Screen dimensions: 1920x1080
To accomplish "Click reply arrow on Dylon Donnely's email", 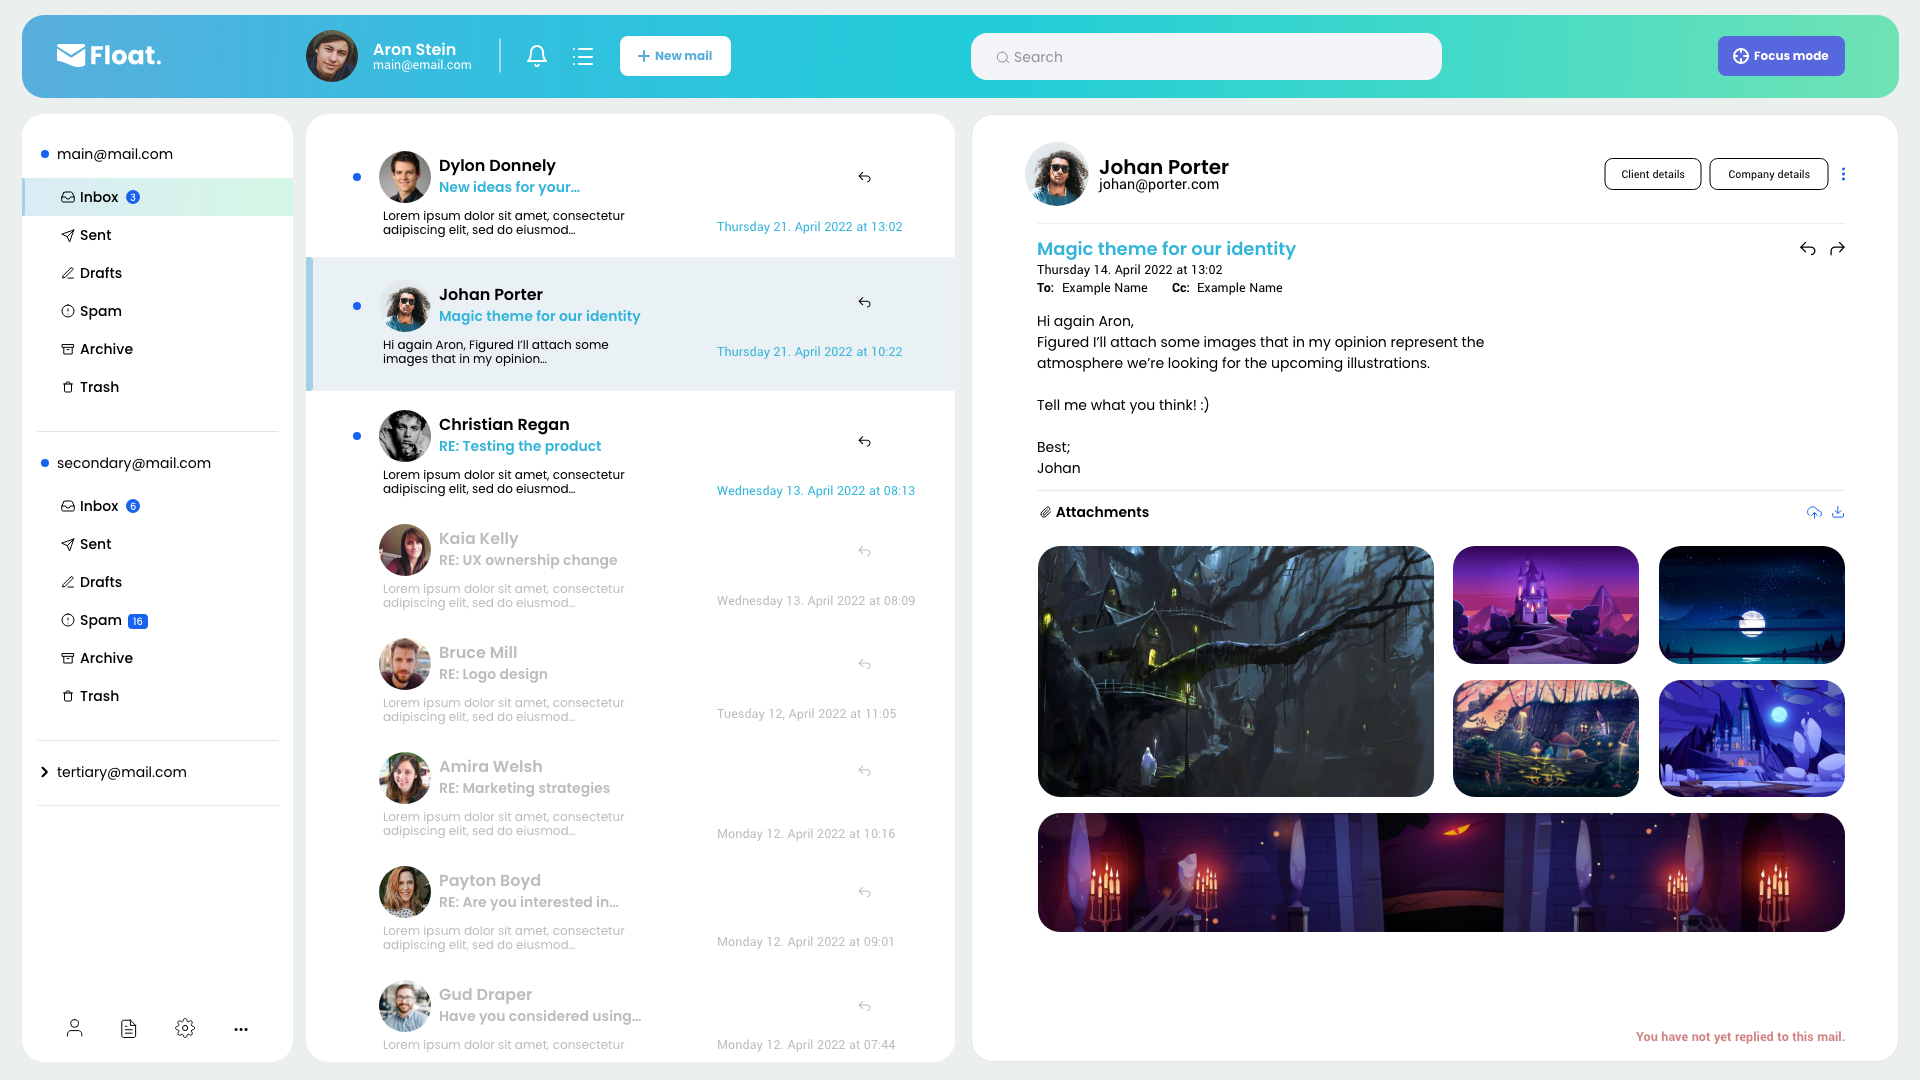I will coord(864,177).
